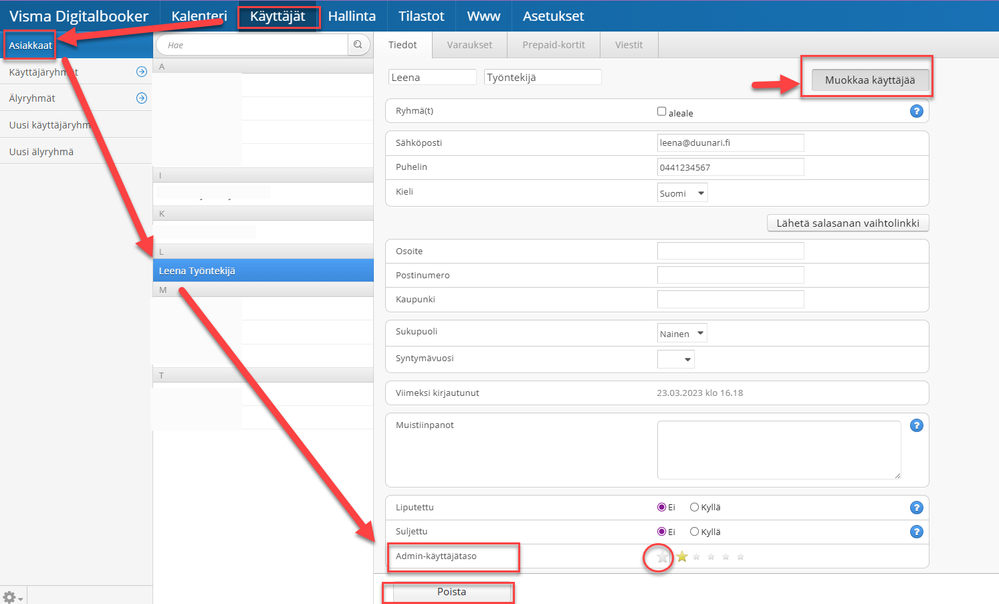This screenshot has width=999, height=604.
Task: Switch to the Tiedot tab
Action: pyautogui.click(x=403, y=45)
